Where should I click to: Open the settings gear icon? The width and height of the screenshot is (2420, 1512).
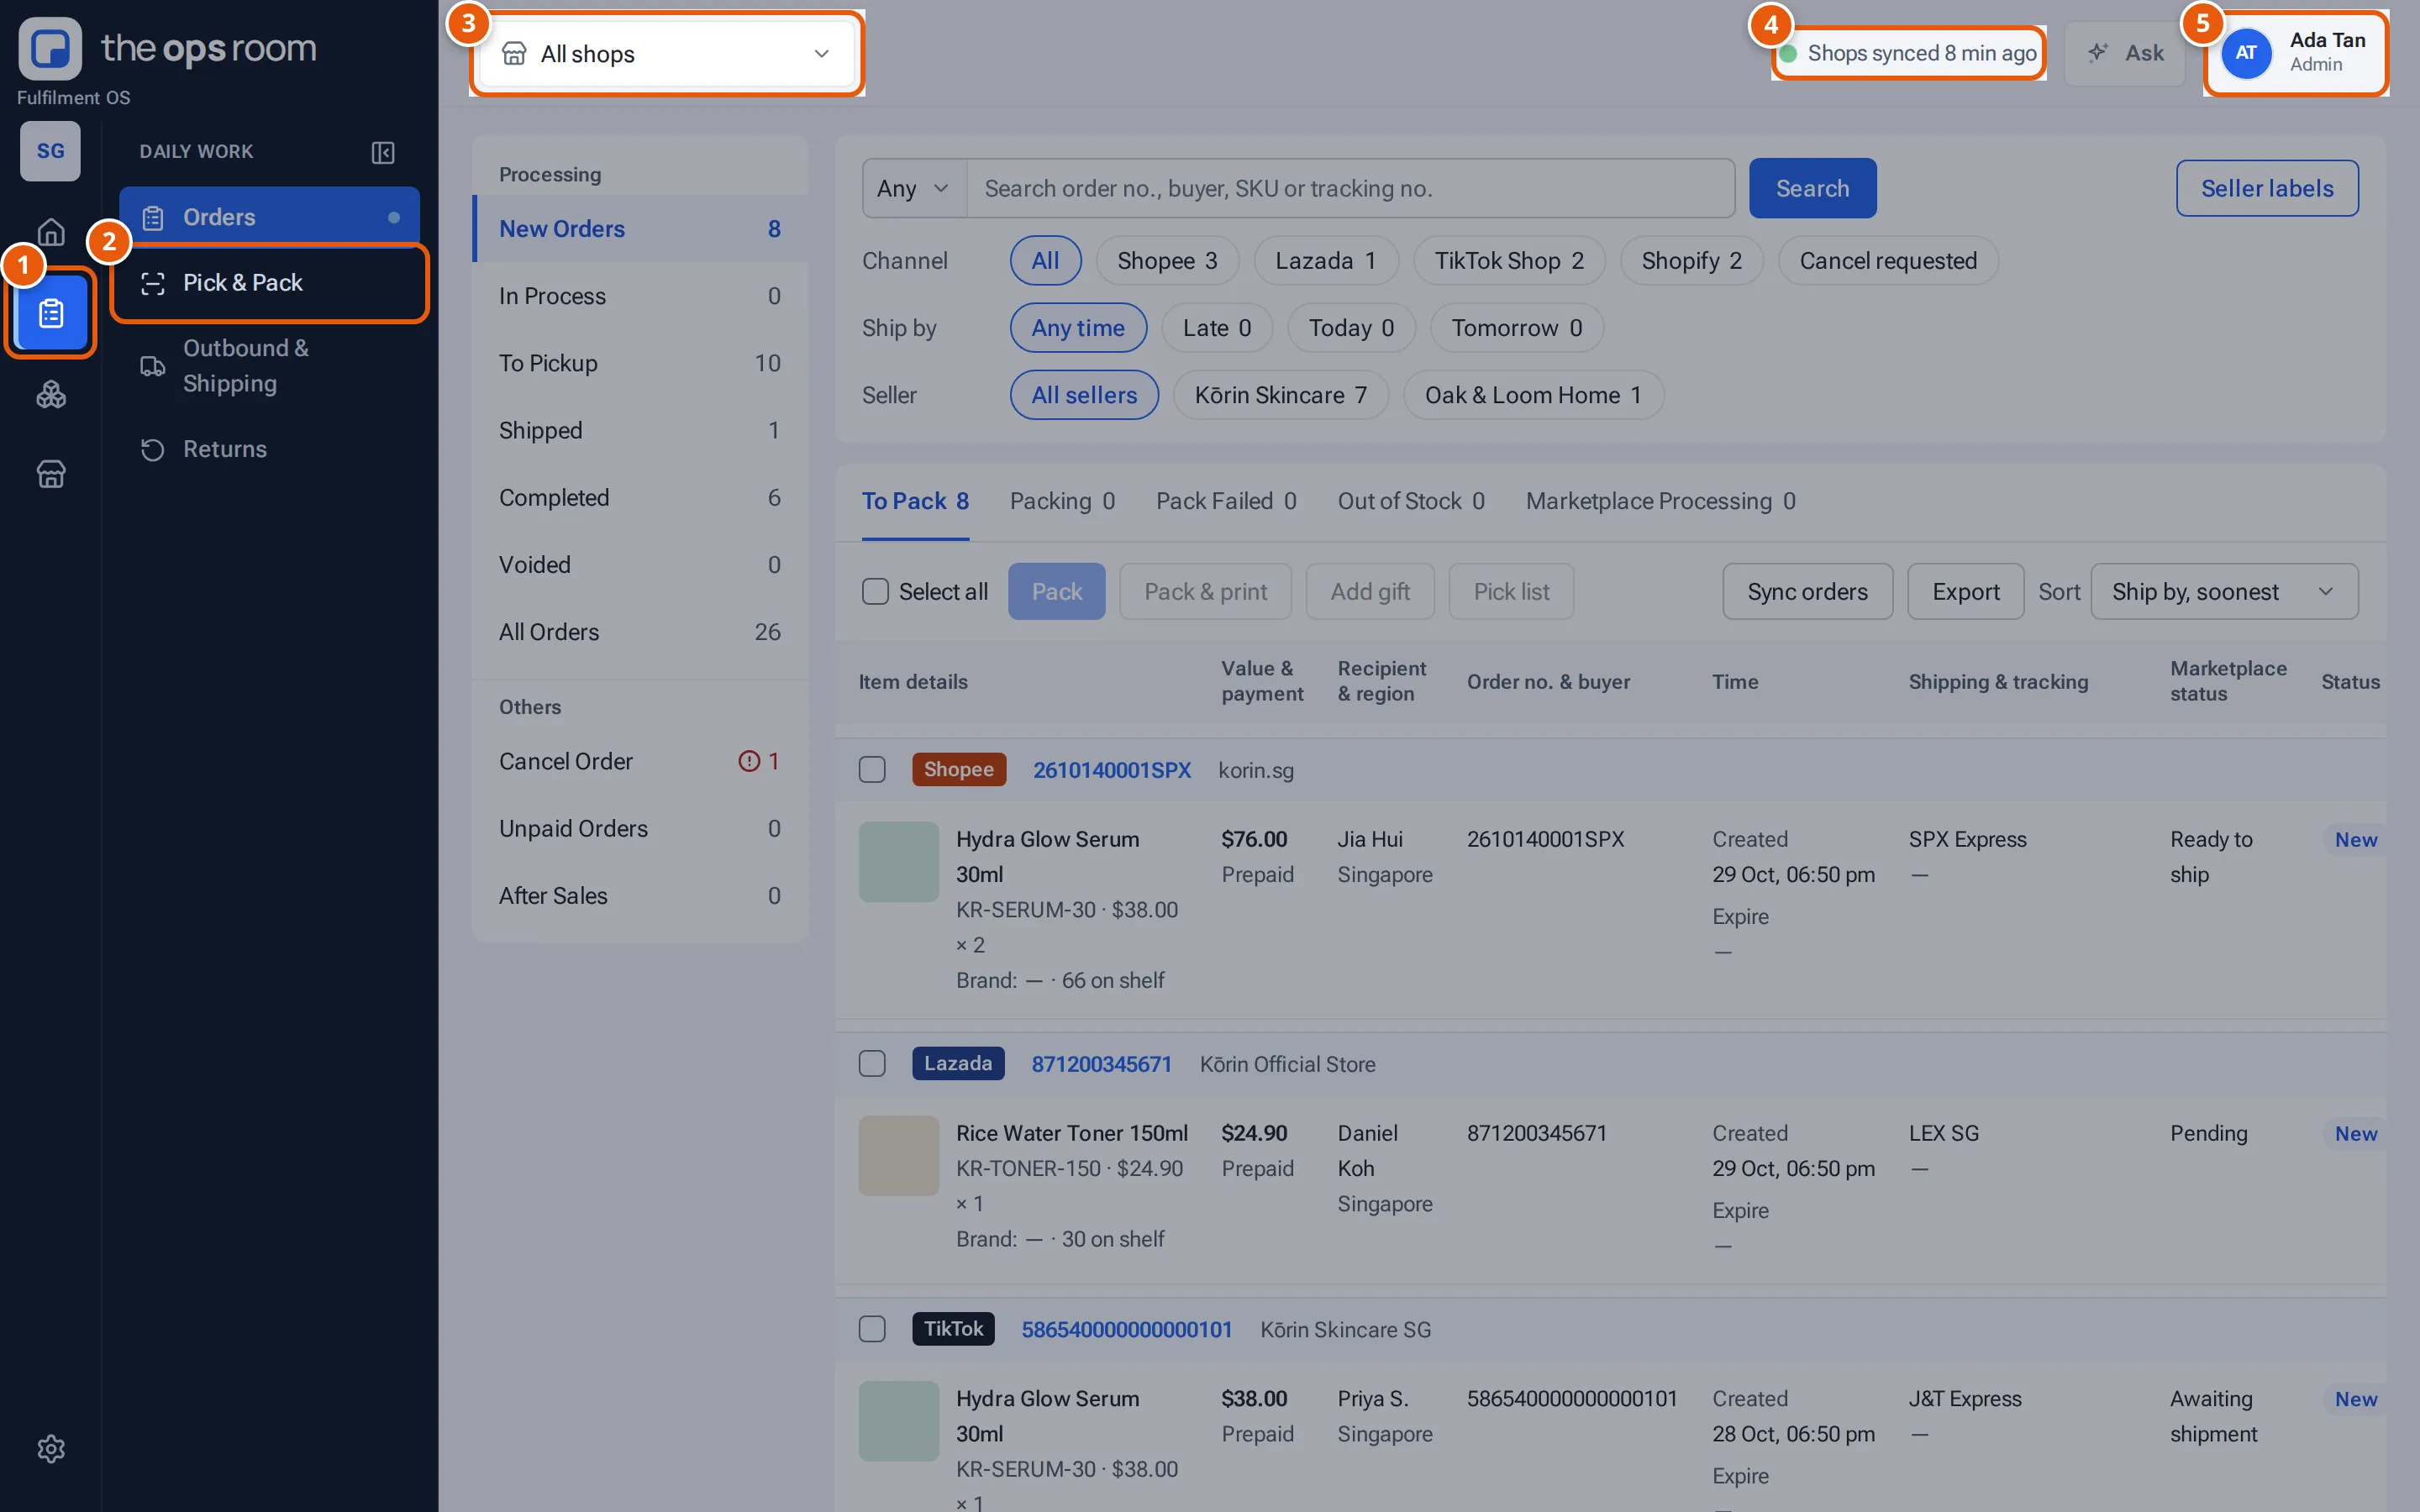[x=51, y=1448]
